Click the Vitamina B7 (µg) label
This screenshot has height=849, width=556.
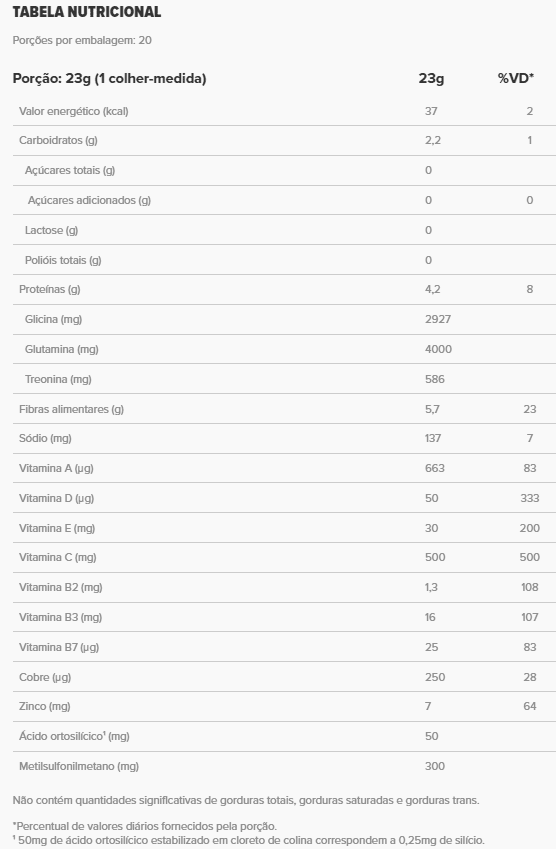click(59, 647)
